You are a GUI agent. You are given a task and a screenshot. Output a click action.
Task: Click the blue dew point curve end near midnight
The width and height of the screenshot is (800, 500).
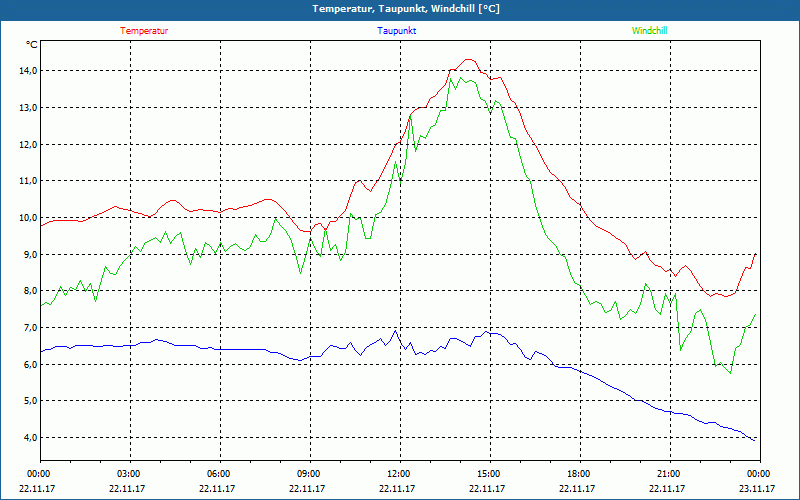point(754,440)
